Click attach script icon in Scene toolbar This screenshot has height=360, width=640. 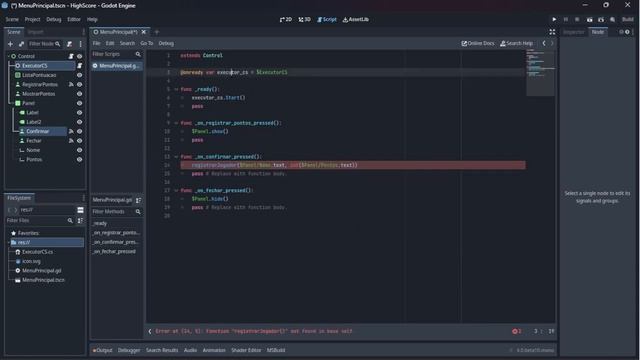pyautogui.click(x=69, y=44)
